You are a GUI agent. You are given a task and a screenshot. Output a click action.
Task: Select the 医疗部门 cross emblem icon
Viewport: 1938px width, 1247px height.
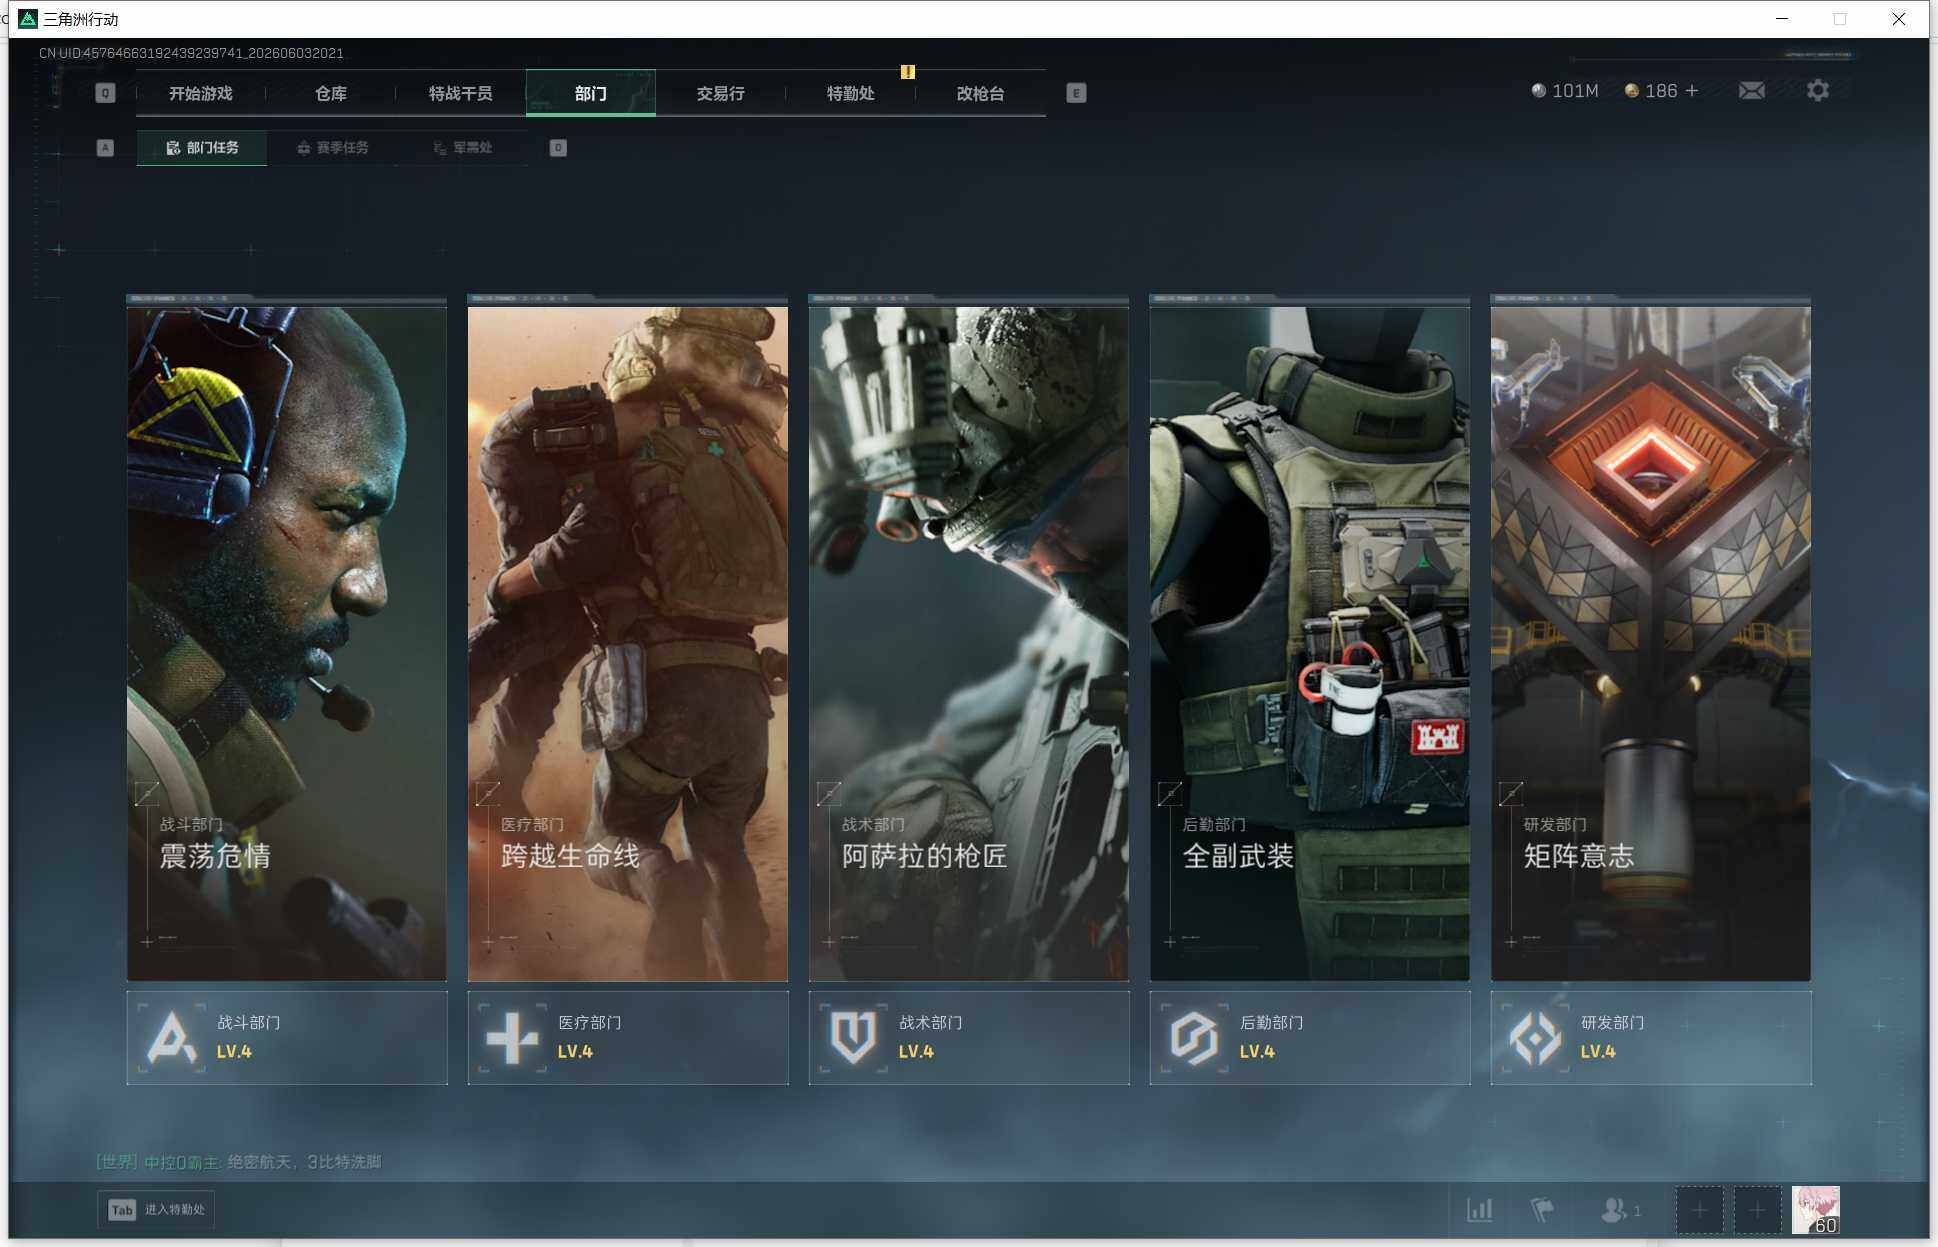512,1038
